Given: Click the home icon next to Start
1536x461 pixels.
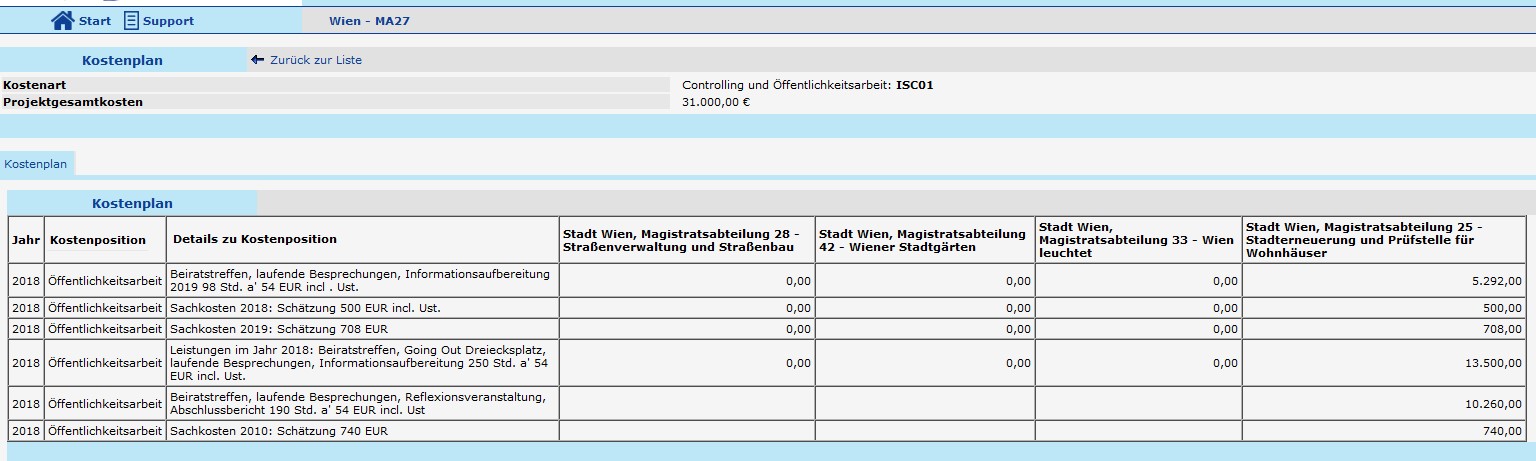Looking at the screenshot, I should (x=62, y=21).
